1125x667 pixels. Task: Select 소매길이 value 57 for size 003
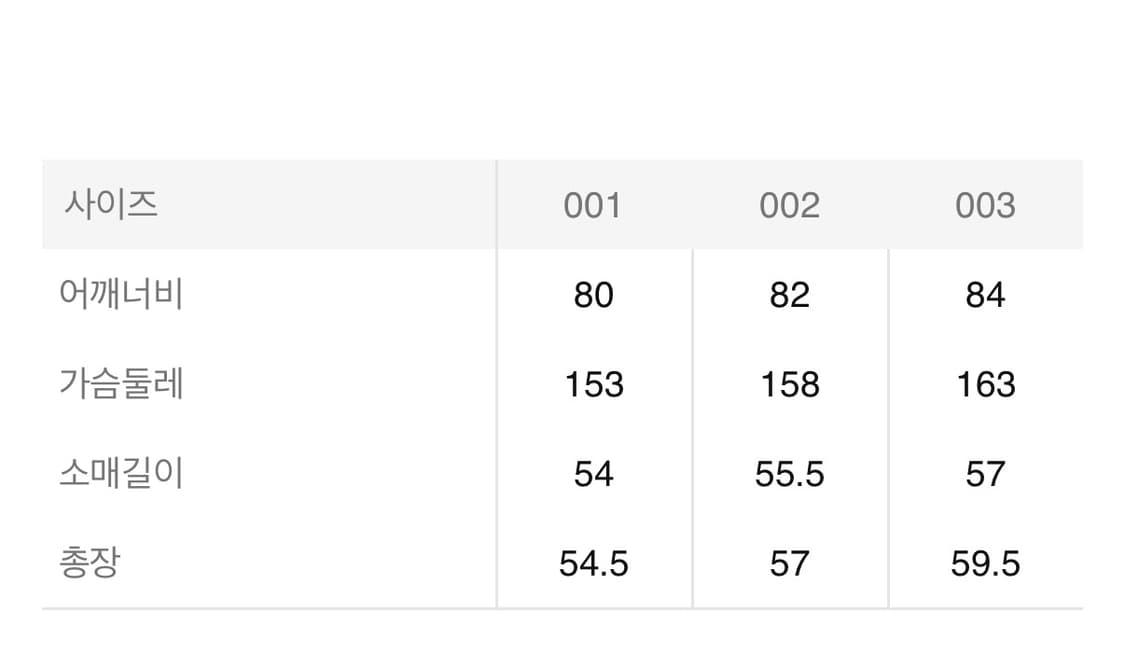tap(985, 474)
